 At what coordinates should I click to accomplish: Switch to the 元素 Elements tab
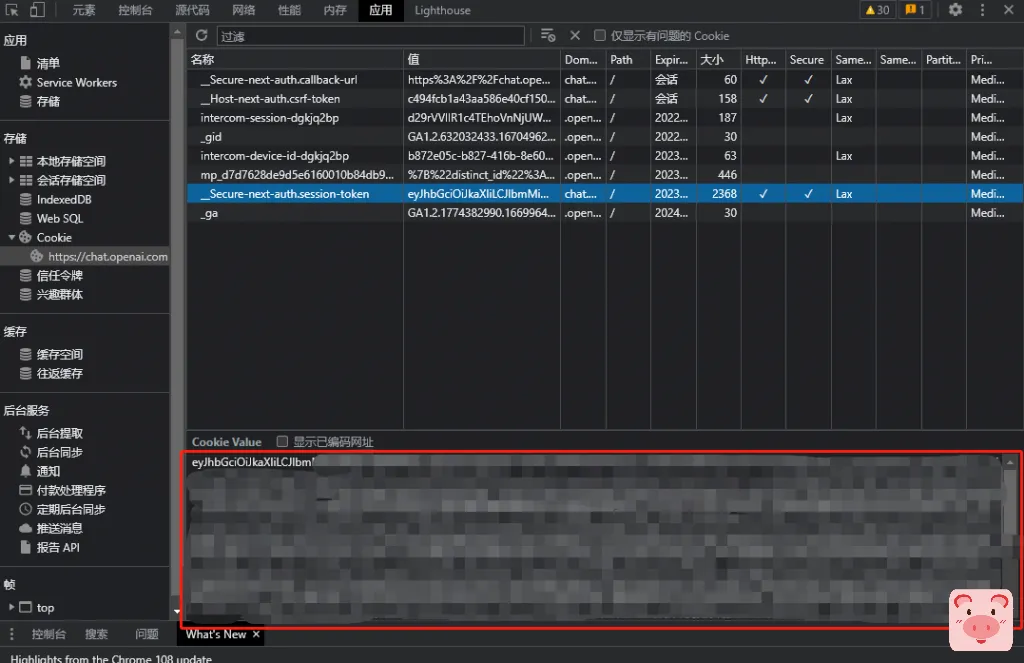[x=84, y=10]
